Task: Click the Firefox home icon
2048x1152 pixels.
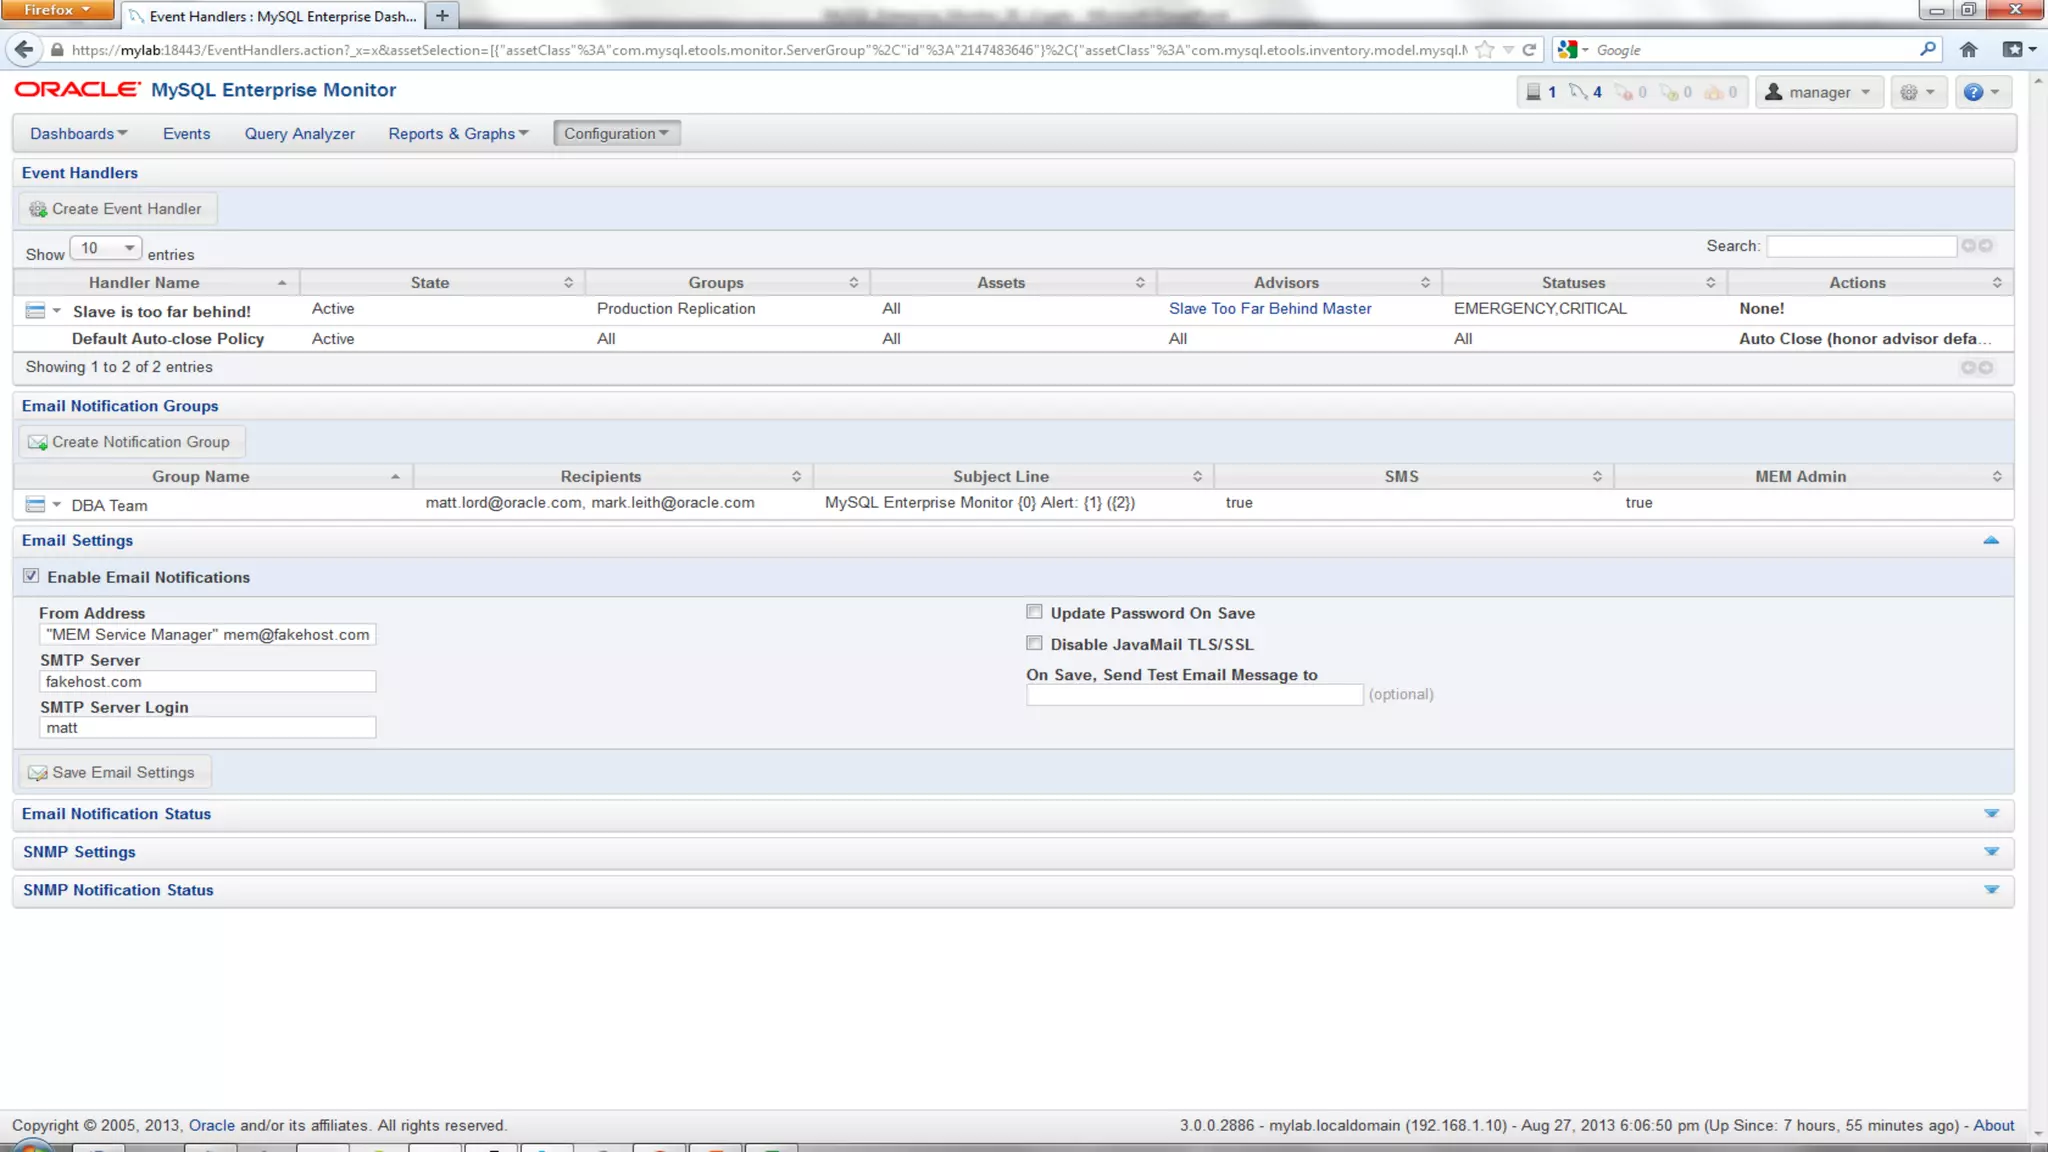Action: tap(1968, 49)
